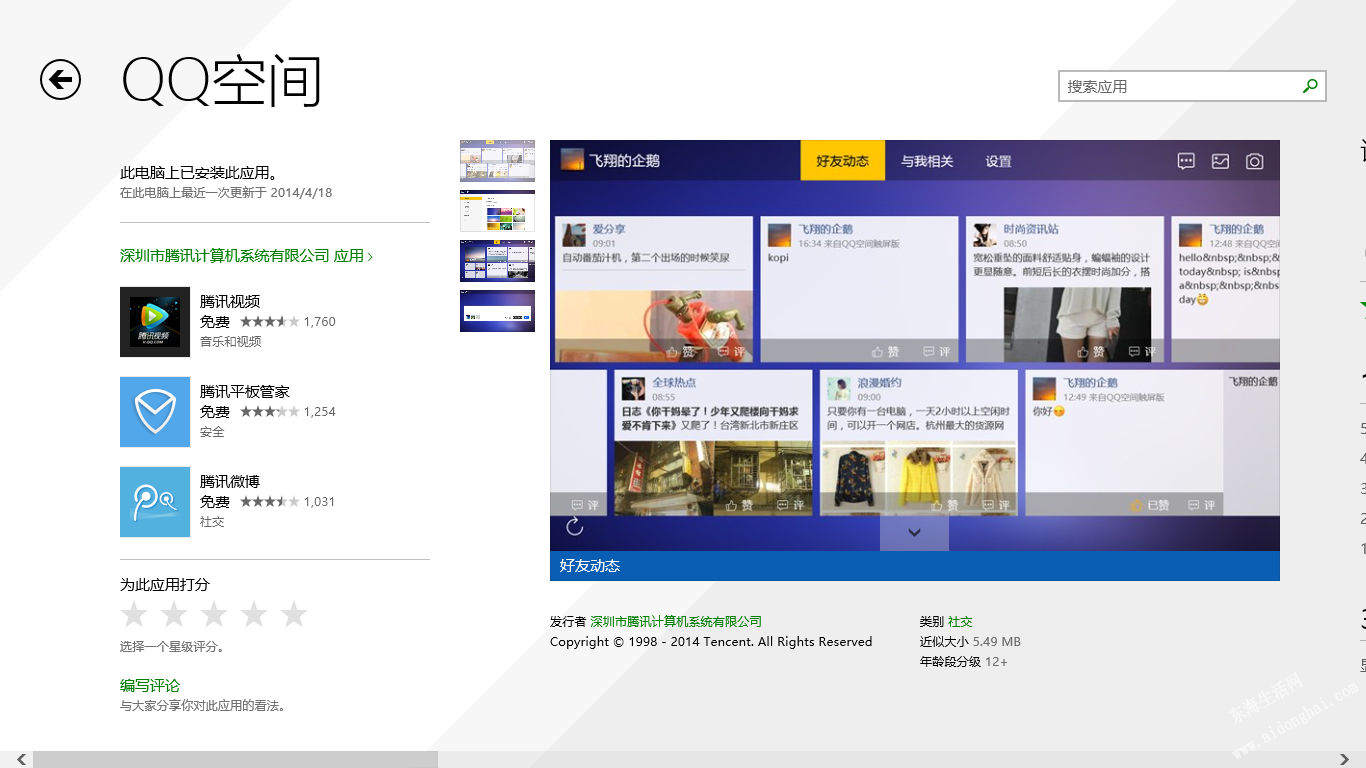Click the 设置 tab in the preview
Viewport: 1366px width, 768px height.
tap(998, 160)
